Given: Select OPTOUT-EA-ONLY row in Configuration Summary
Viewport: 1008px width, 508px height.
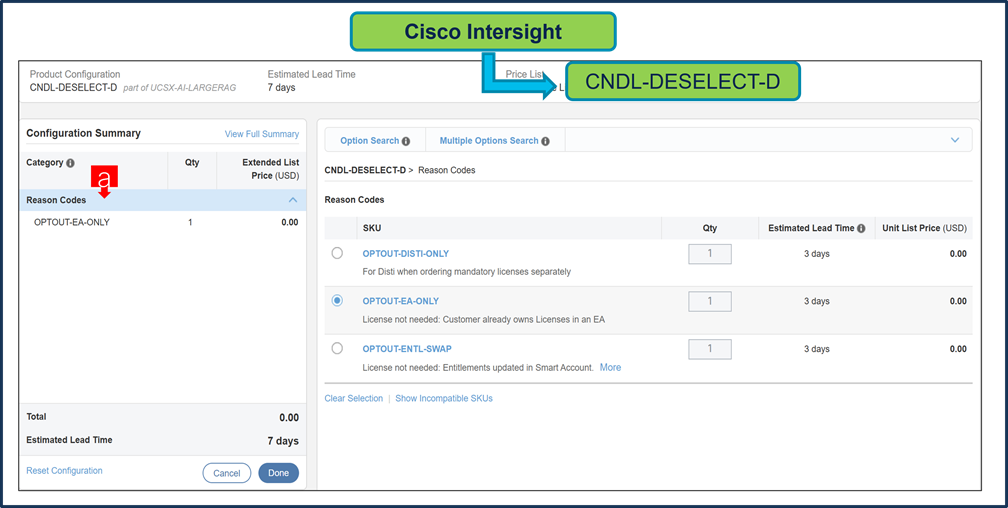Looking at the screenshot, I should pos(163,222).
